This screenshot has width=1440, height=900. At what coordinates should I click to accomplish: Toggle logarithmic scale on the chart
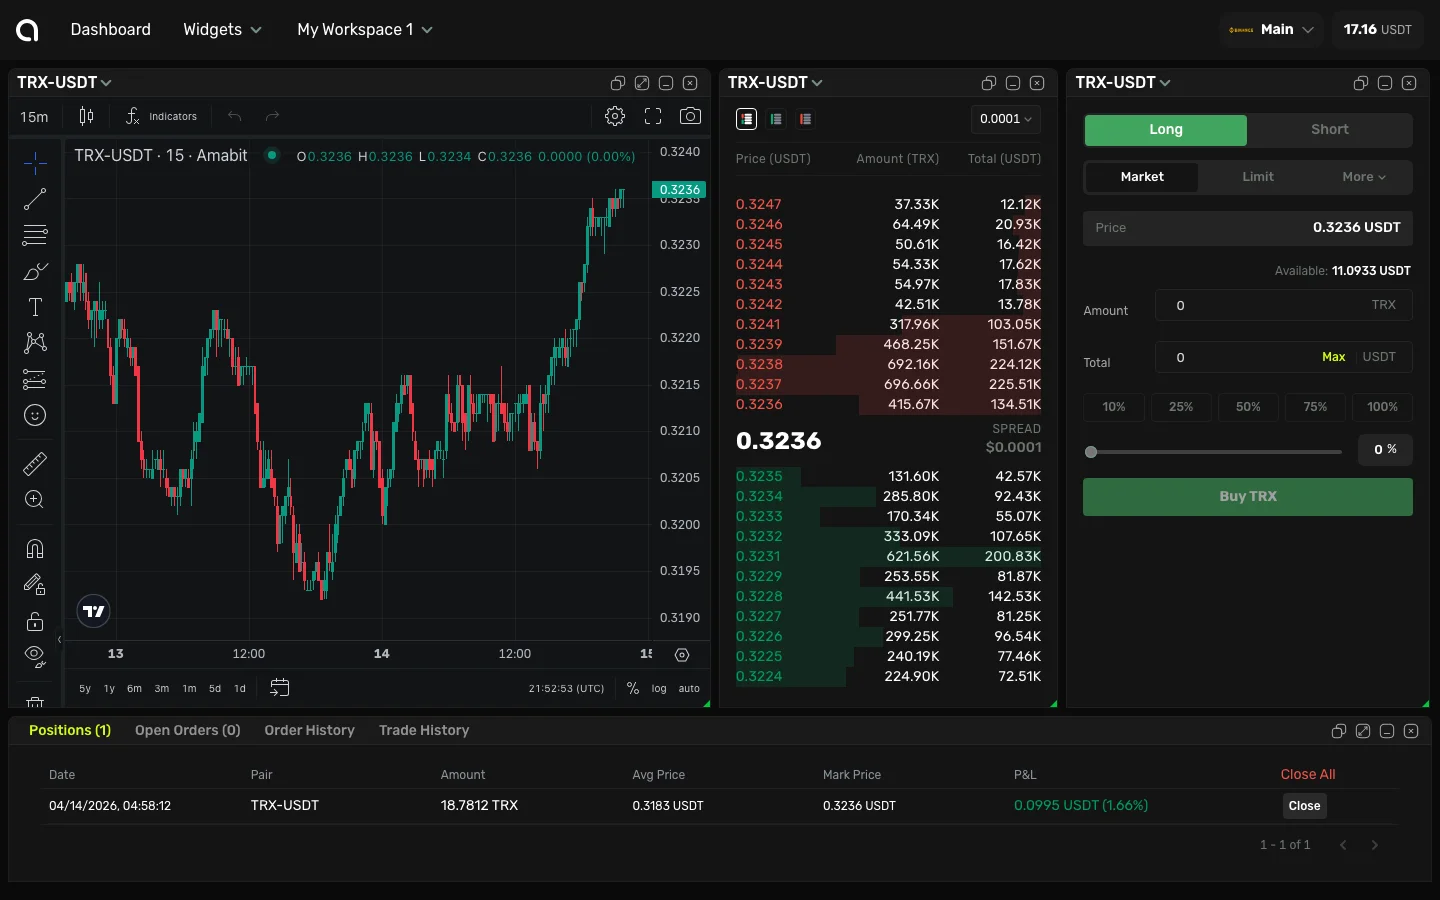[659, 688]
